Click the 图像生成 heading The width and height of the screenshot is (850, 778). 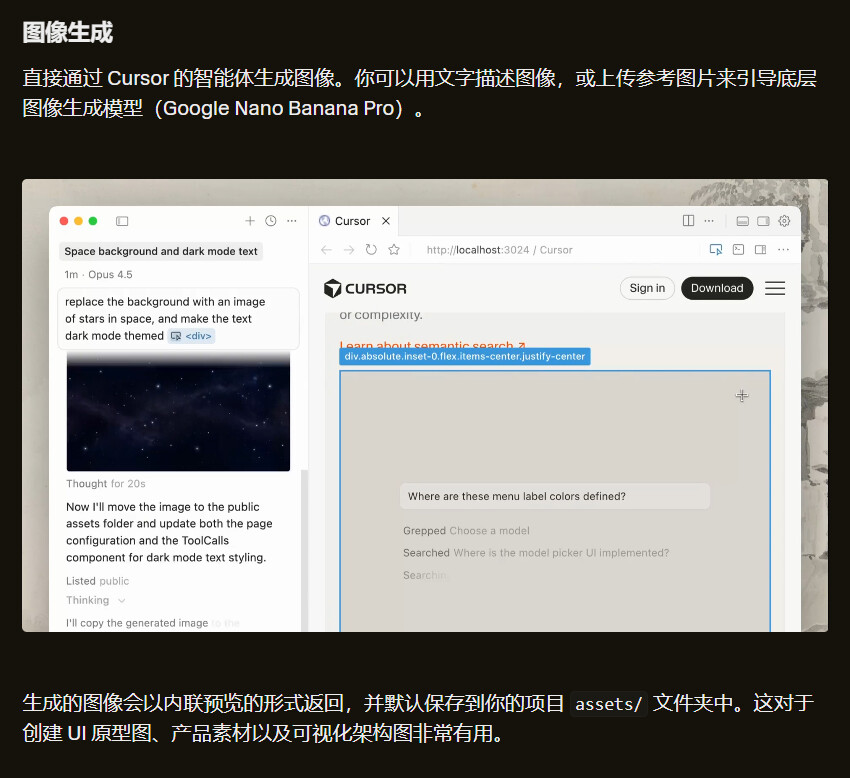pos(68,33)
